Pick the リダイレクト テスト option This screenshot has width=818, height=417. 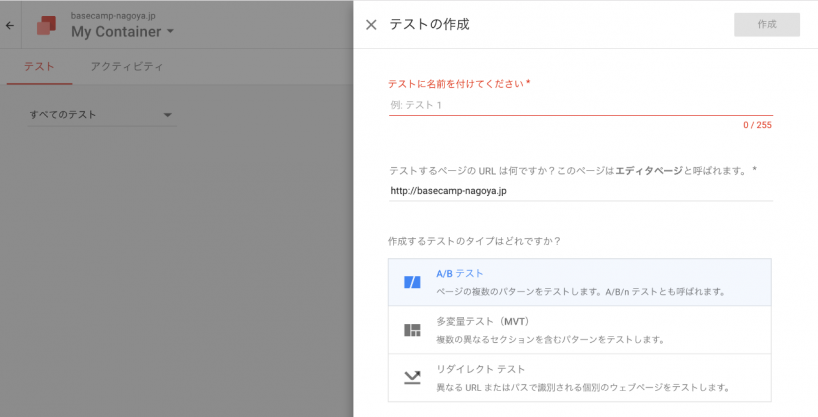(580, 377)
